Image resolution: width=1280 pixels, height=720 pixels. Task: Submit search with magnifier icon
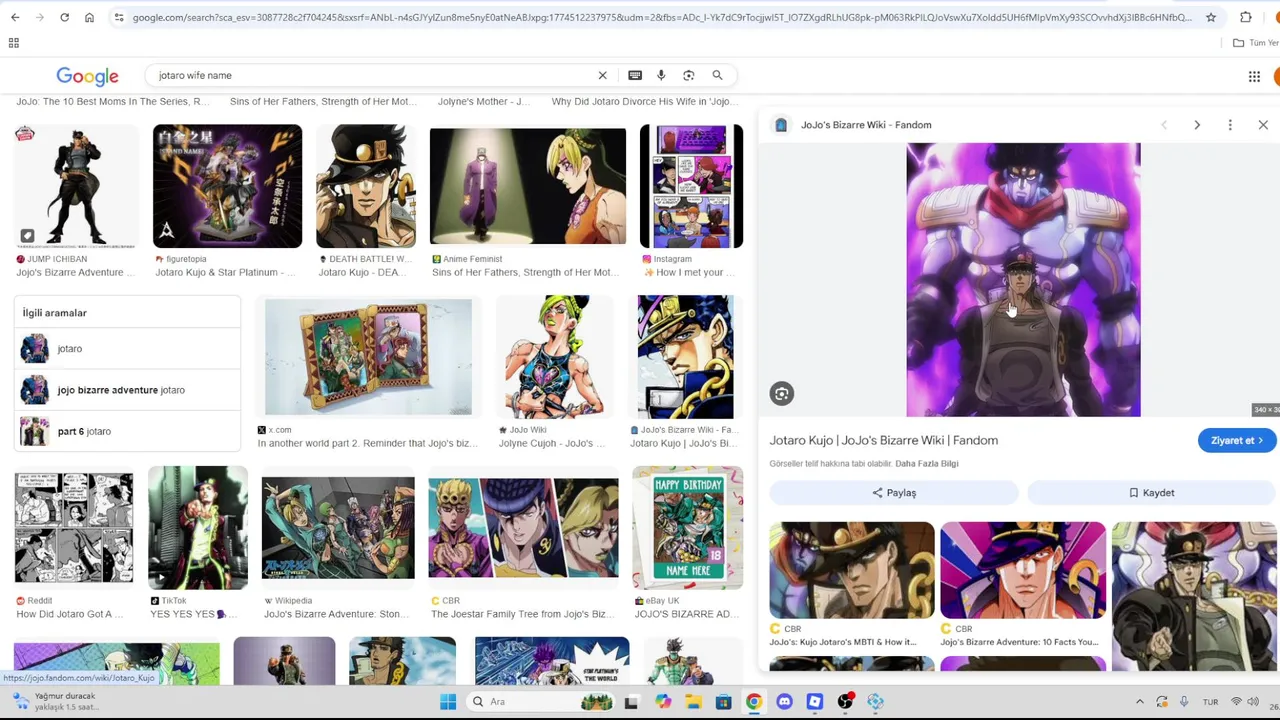[x=717, y=75]
